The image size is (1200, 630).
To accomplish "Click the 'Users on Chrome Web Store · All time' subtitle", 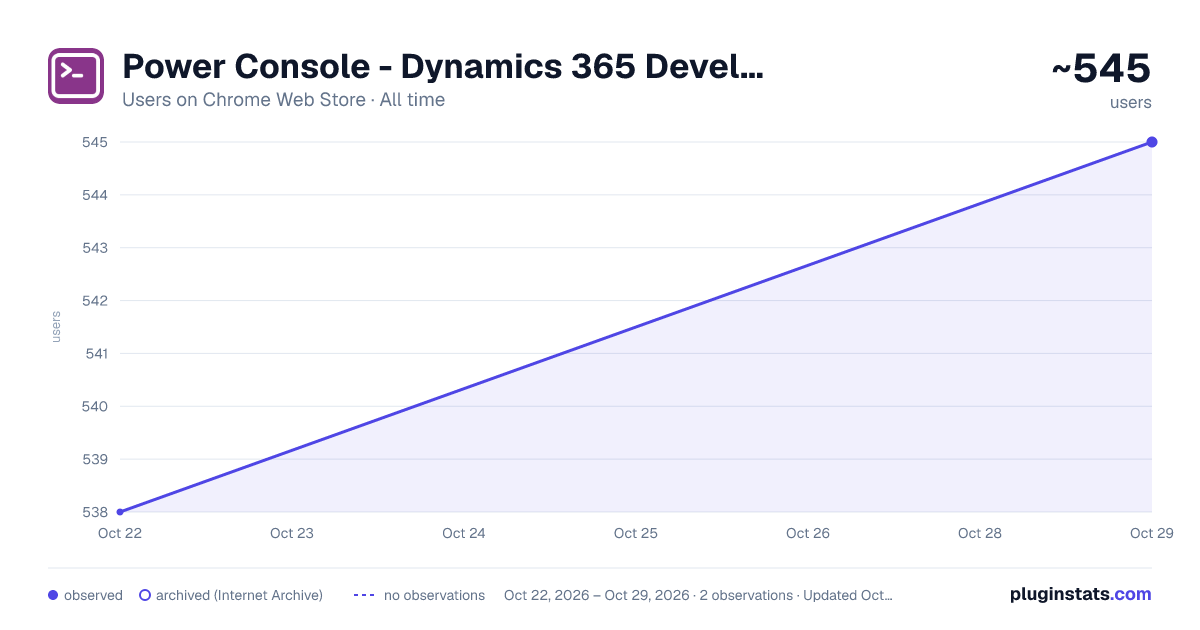I will coord(283,100).
